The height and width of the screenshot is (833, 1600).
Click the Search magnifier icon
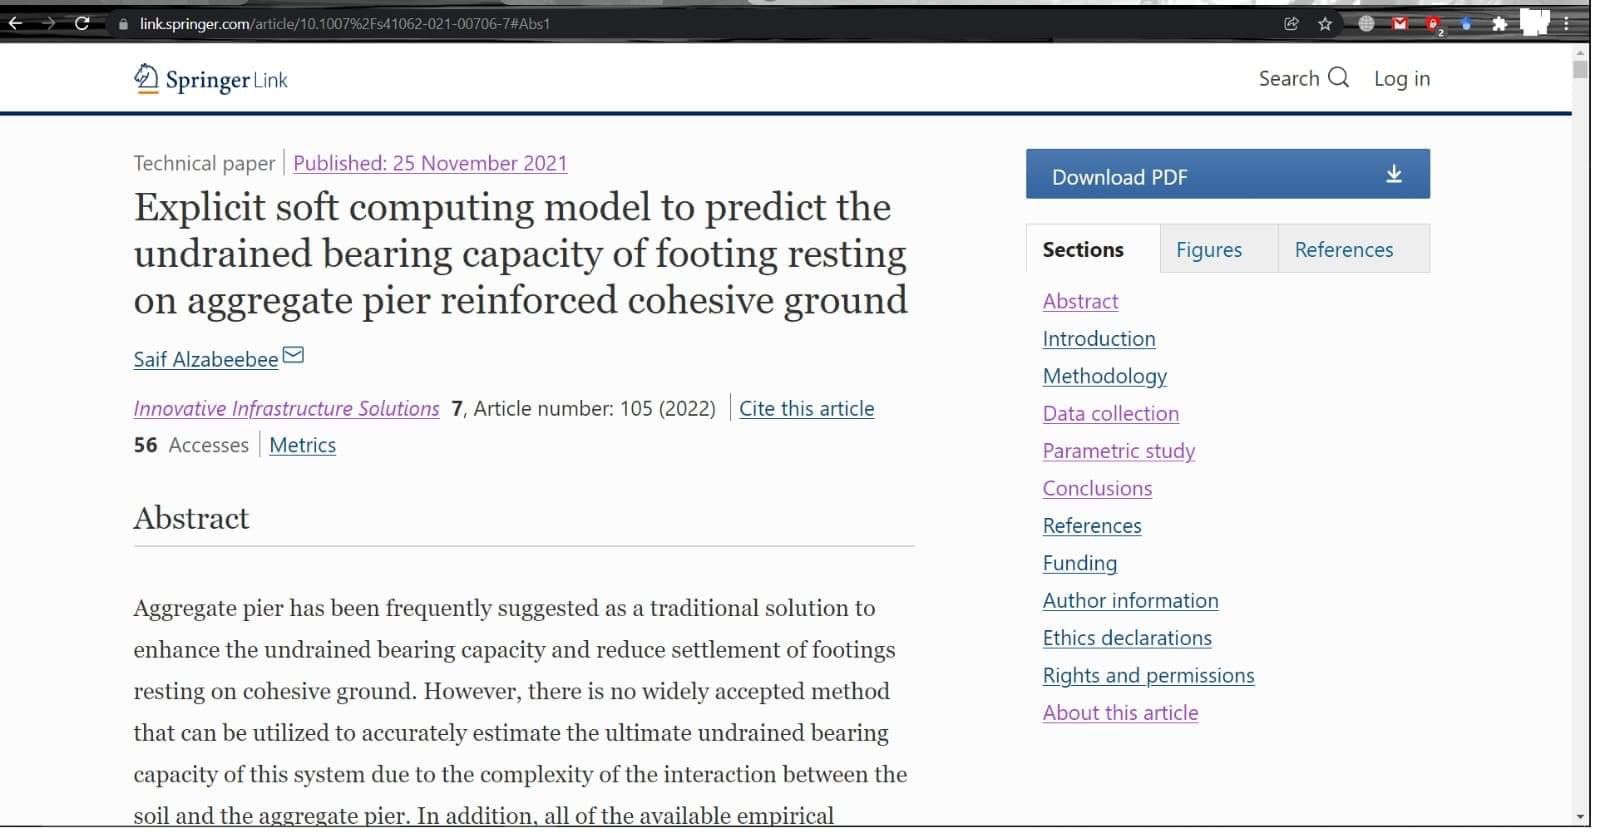1338,77
